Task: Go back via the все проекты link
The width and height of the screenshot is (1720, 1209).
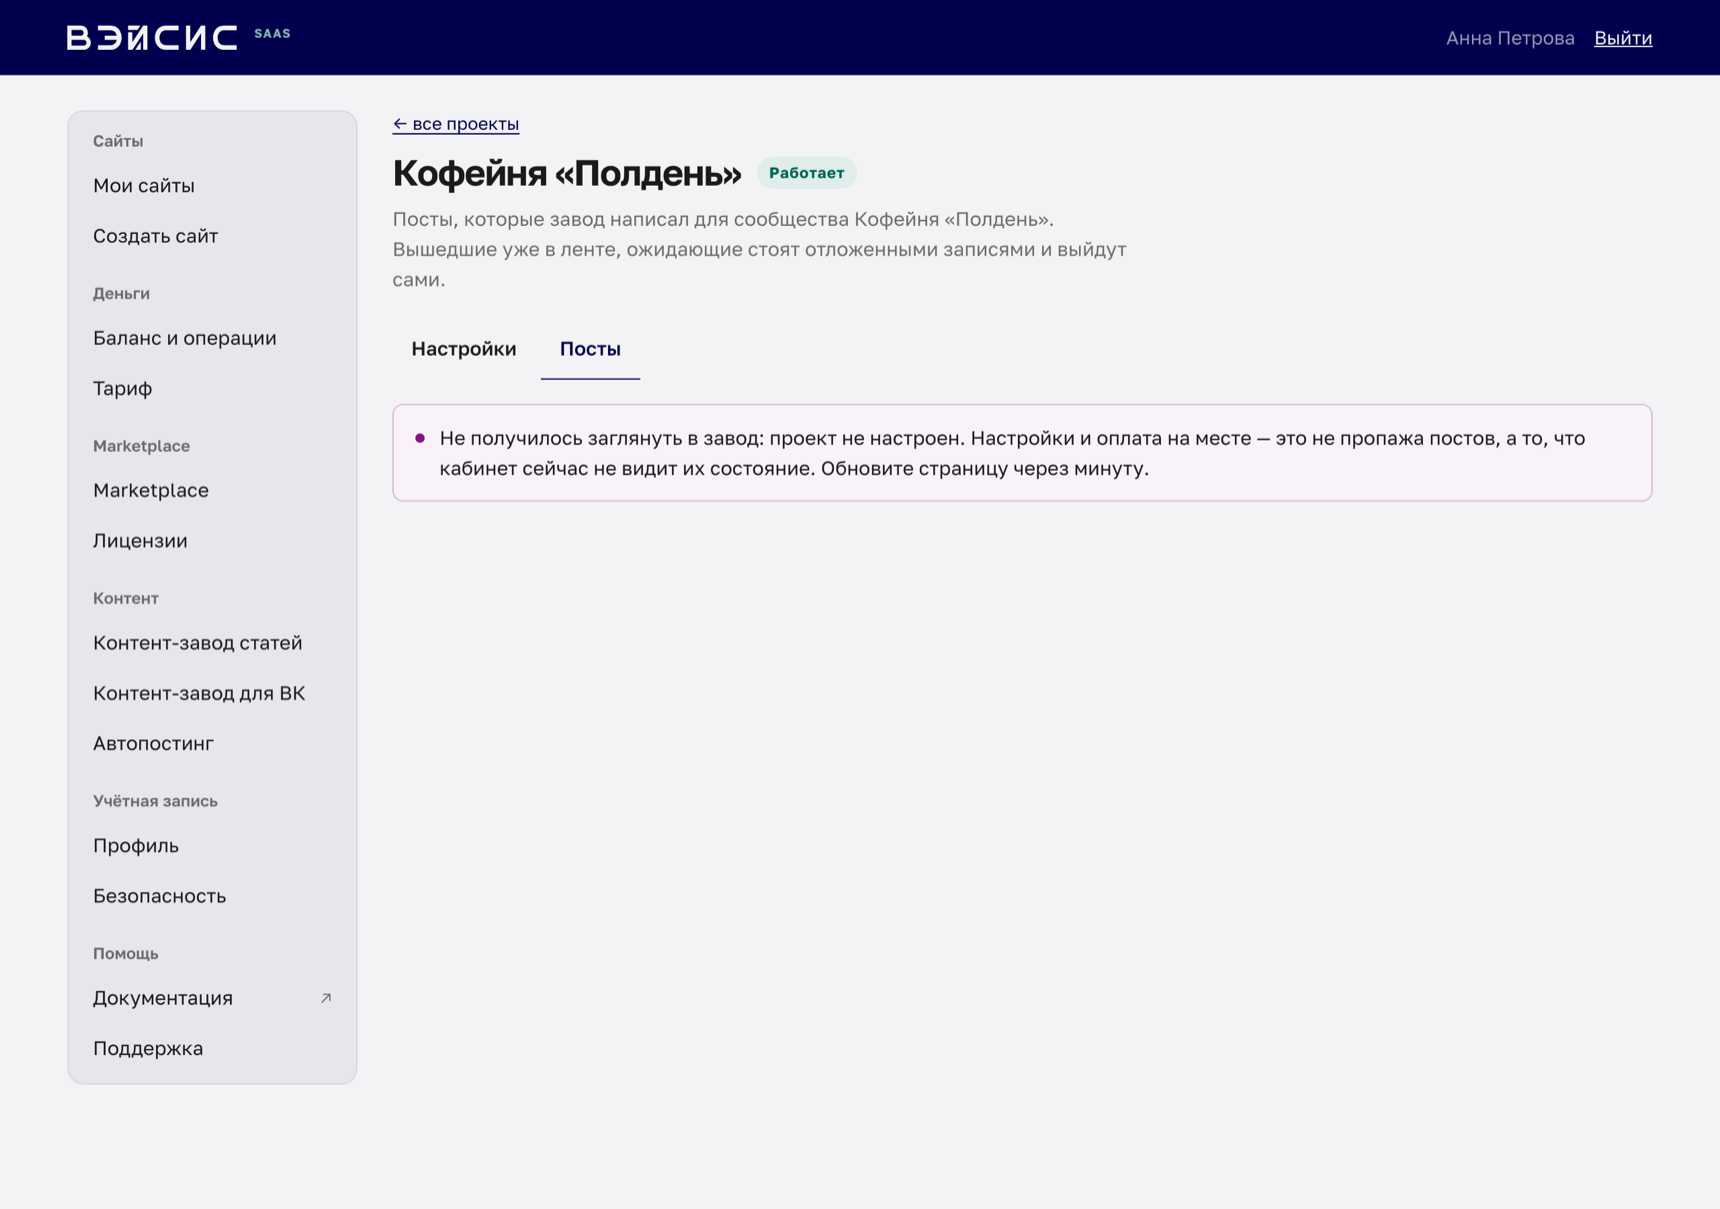Action: tap(456, 124)
